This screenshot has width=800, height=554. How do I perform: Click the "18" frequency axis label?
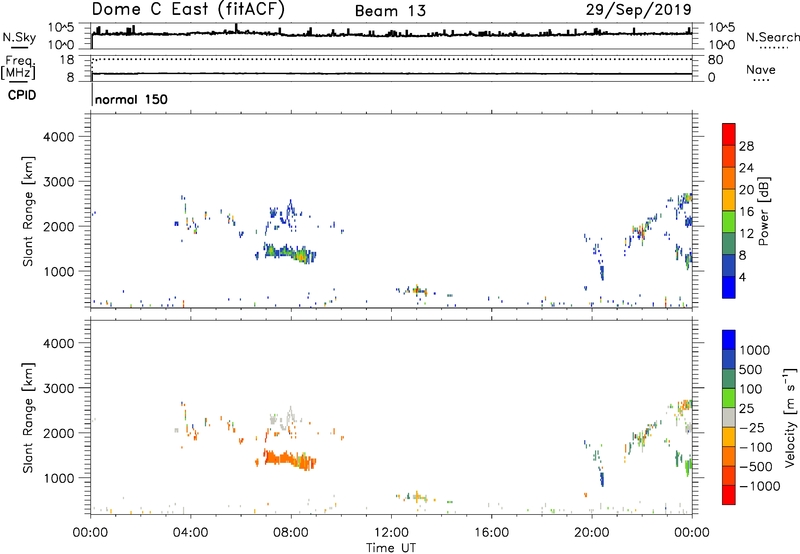click(x=67, y=60)
